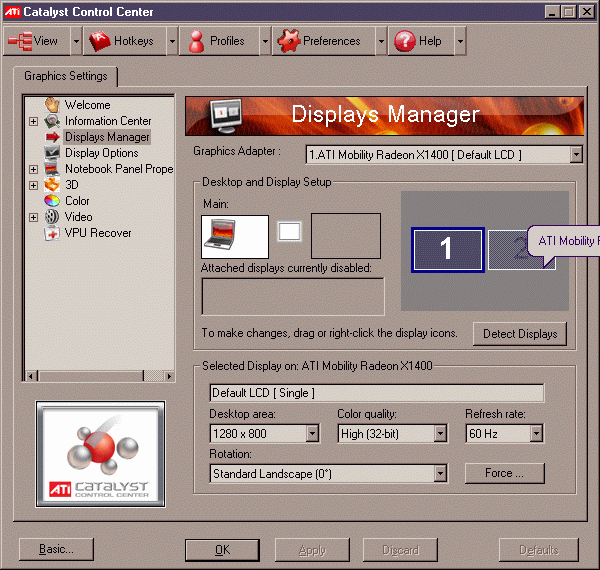The width and height of the screenshot is (600, 570).
Task: Click the tree scroll right arrow
Action: point(168,376)
